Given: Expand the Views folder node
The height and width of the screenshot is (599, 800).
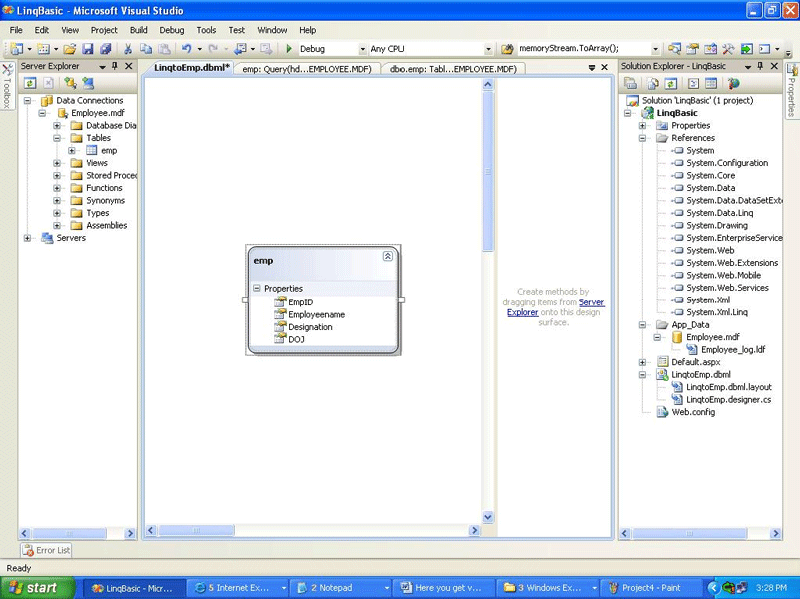Looking at the screenshot, I should [57, 163].
